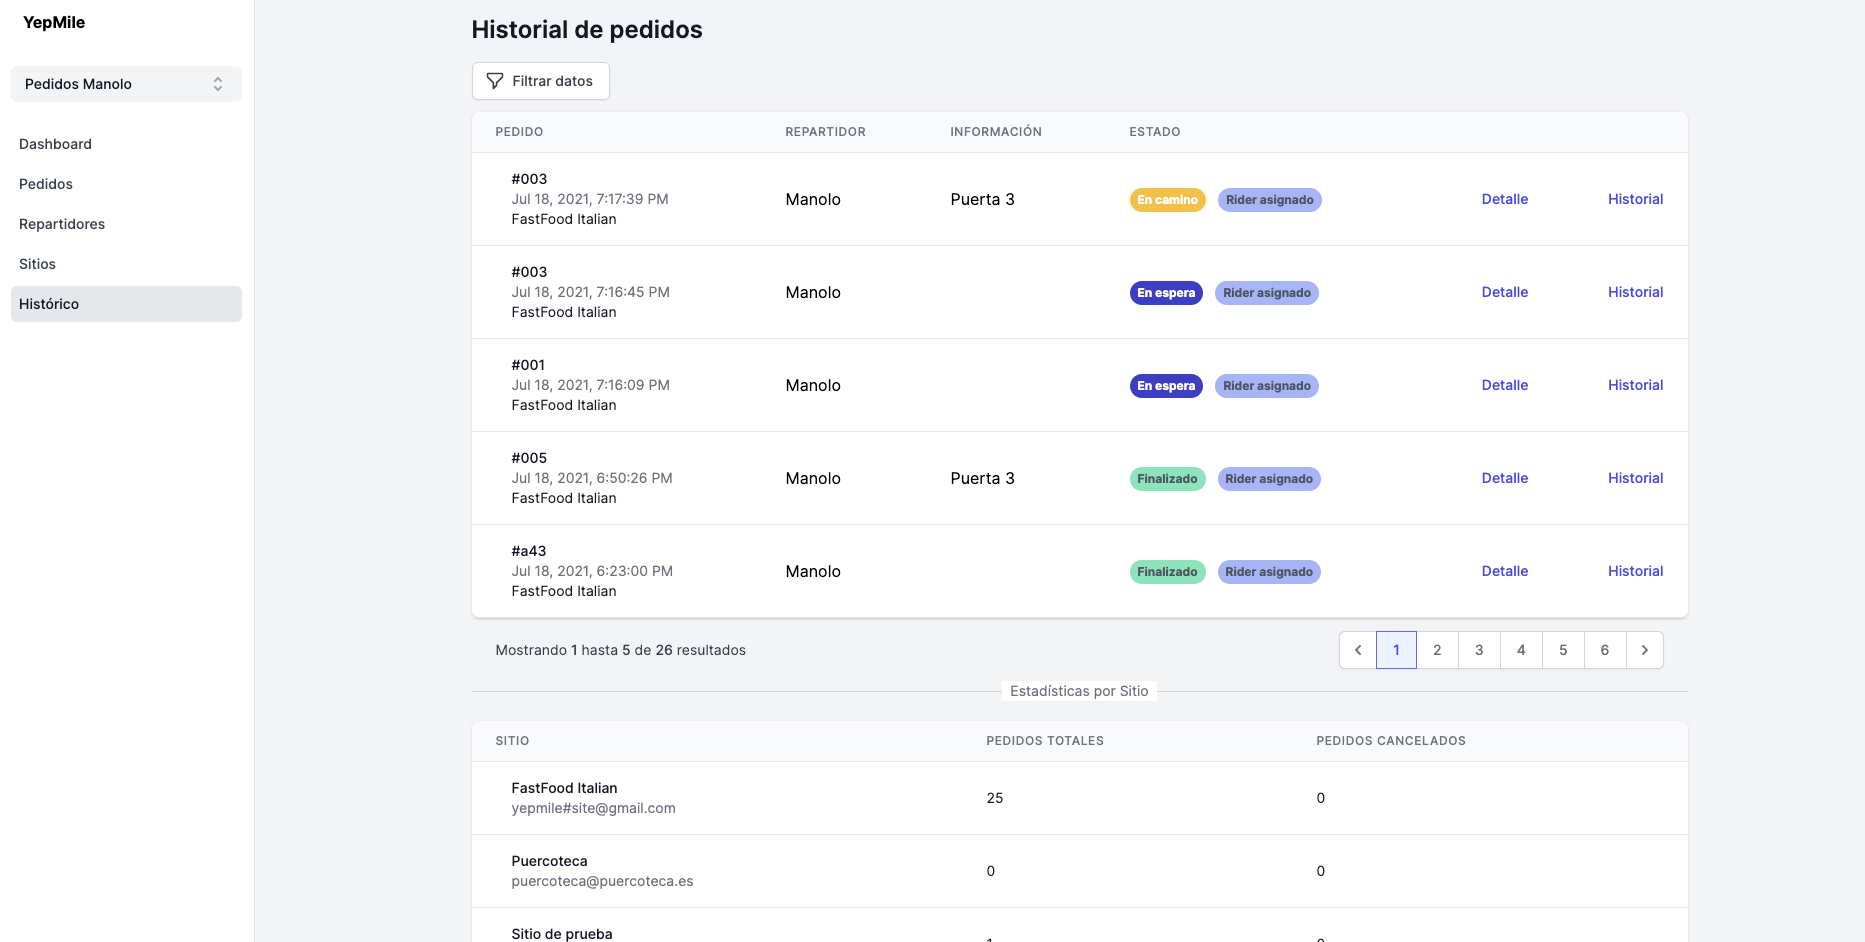Click the yellow En camino status badge
Screen dimensions: 1865x942
1167,200
